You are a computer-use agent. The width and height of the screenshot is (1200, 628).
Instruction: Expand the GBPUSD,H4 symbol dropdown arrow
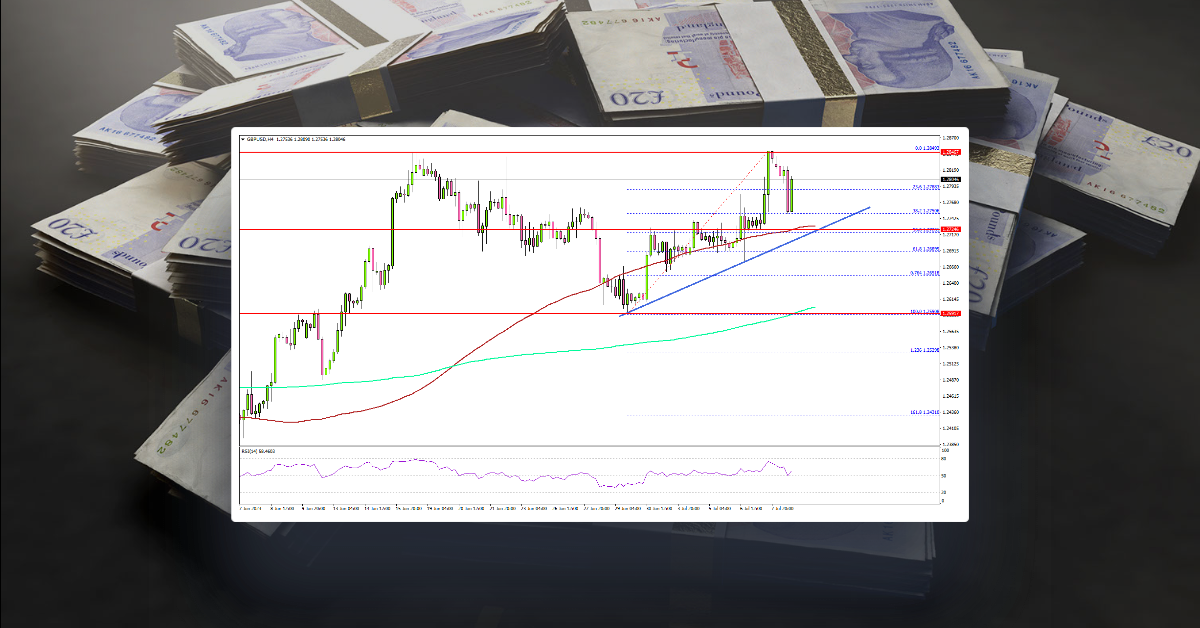[243, 140]
